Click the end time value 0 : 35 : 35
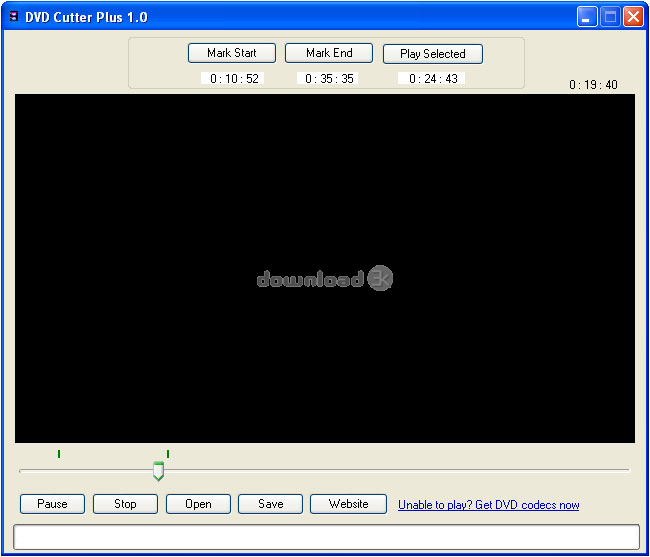This screenshot has height=557, width=650. point(329,79)
